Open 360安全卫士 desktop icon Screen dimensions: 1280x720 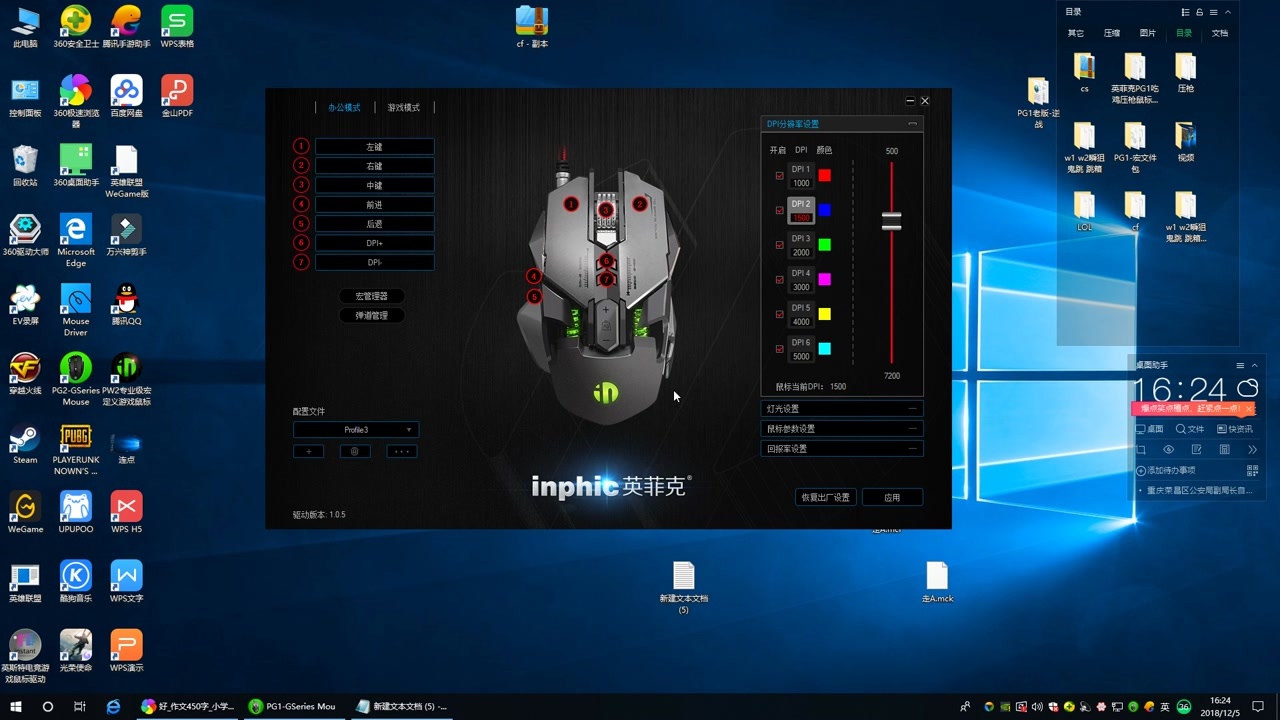coord(75,27)
